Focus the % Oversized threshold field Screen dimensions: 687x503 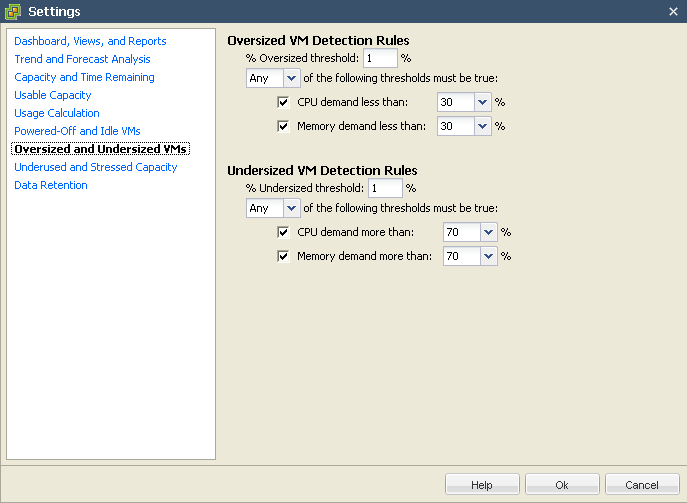coord(380,58)
